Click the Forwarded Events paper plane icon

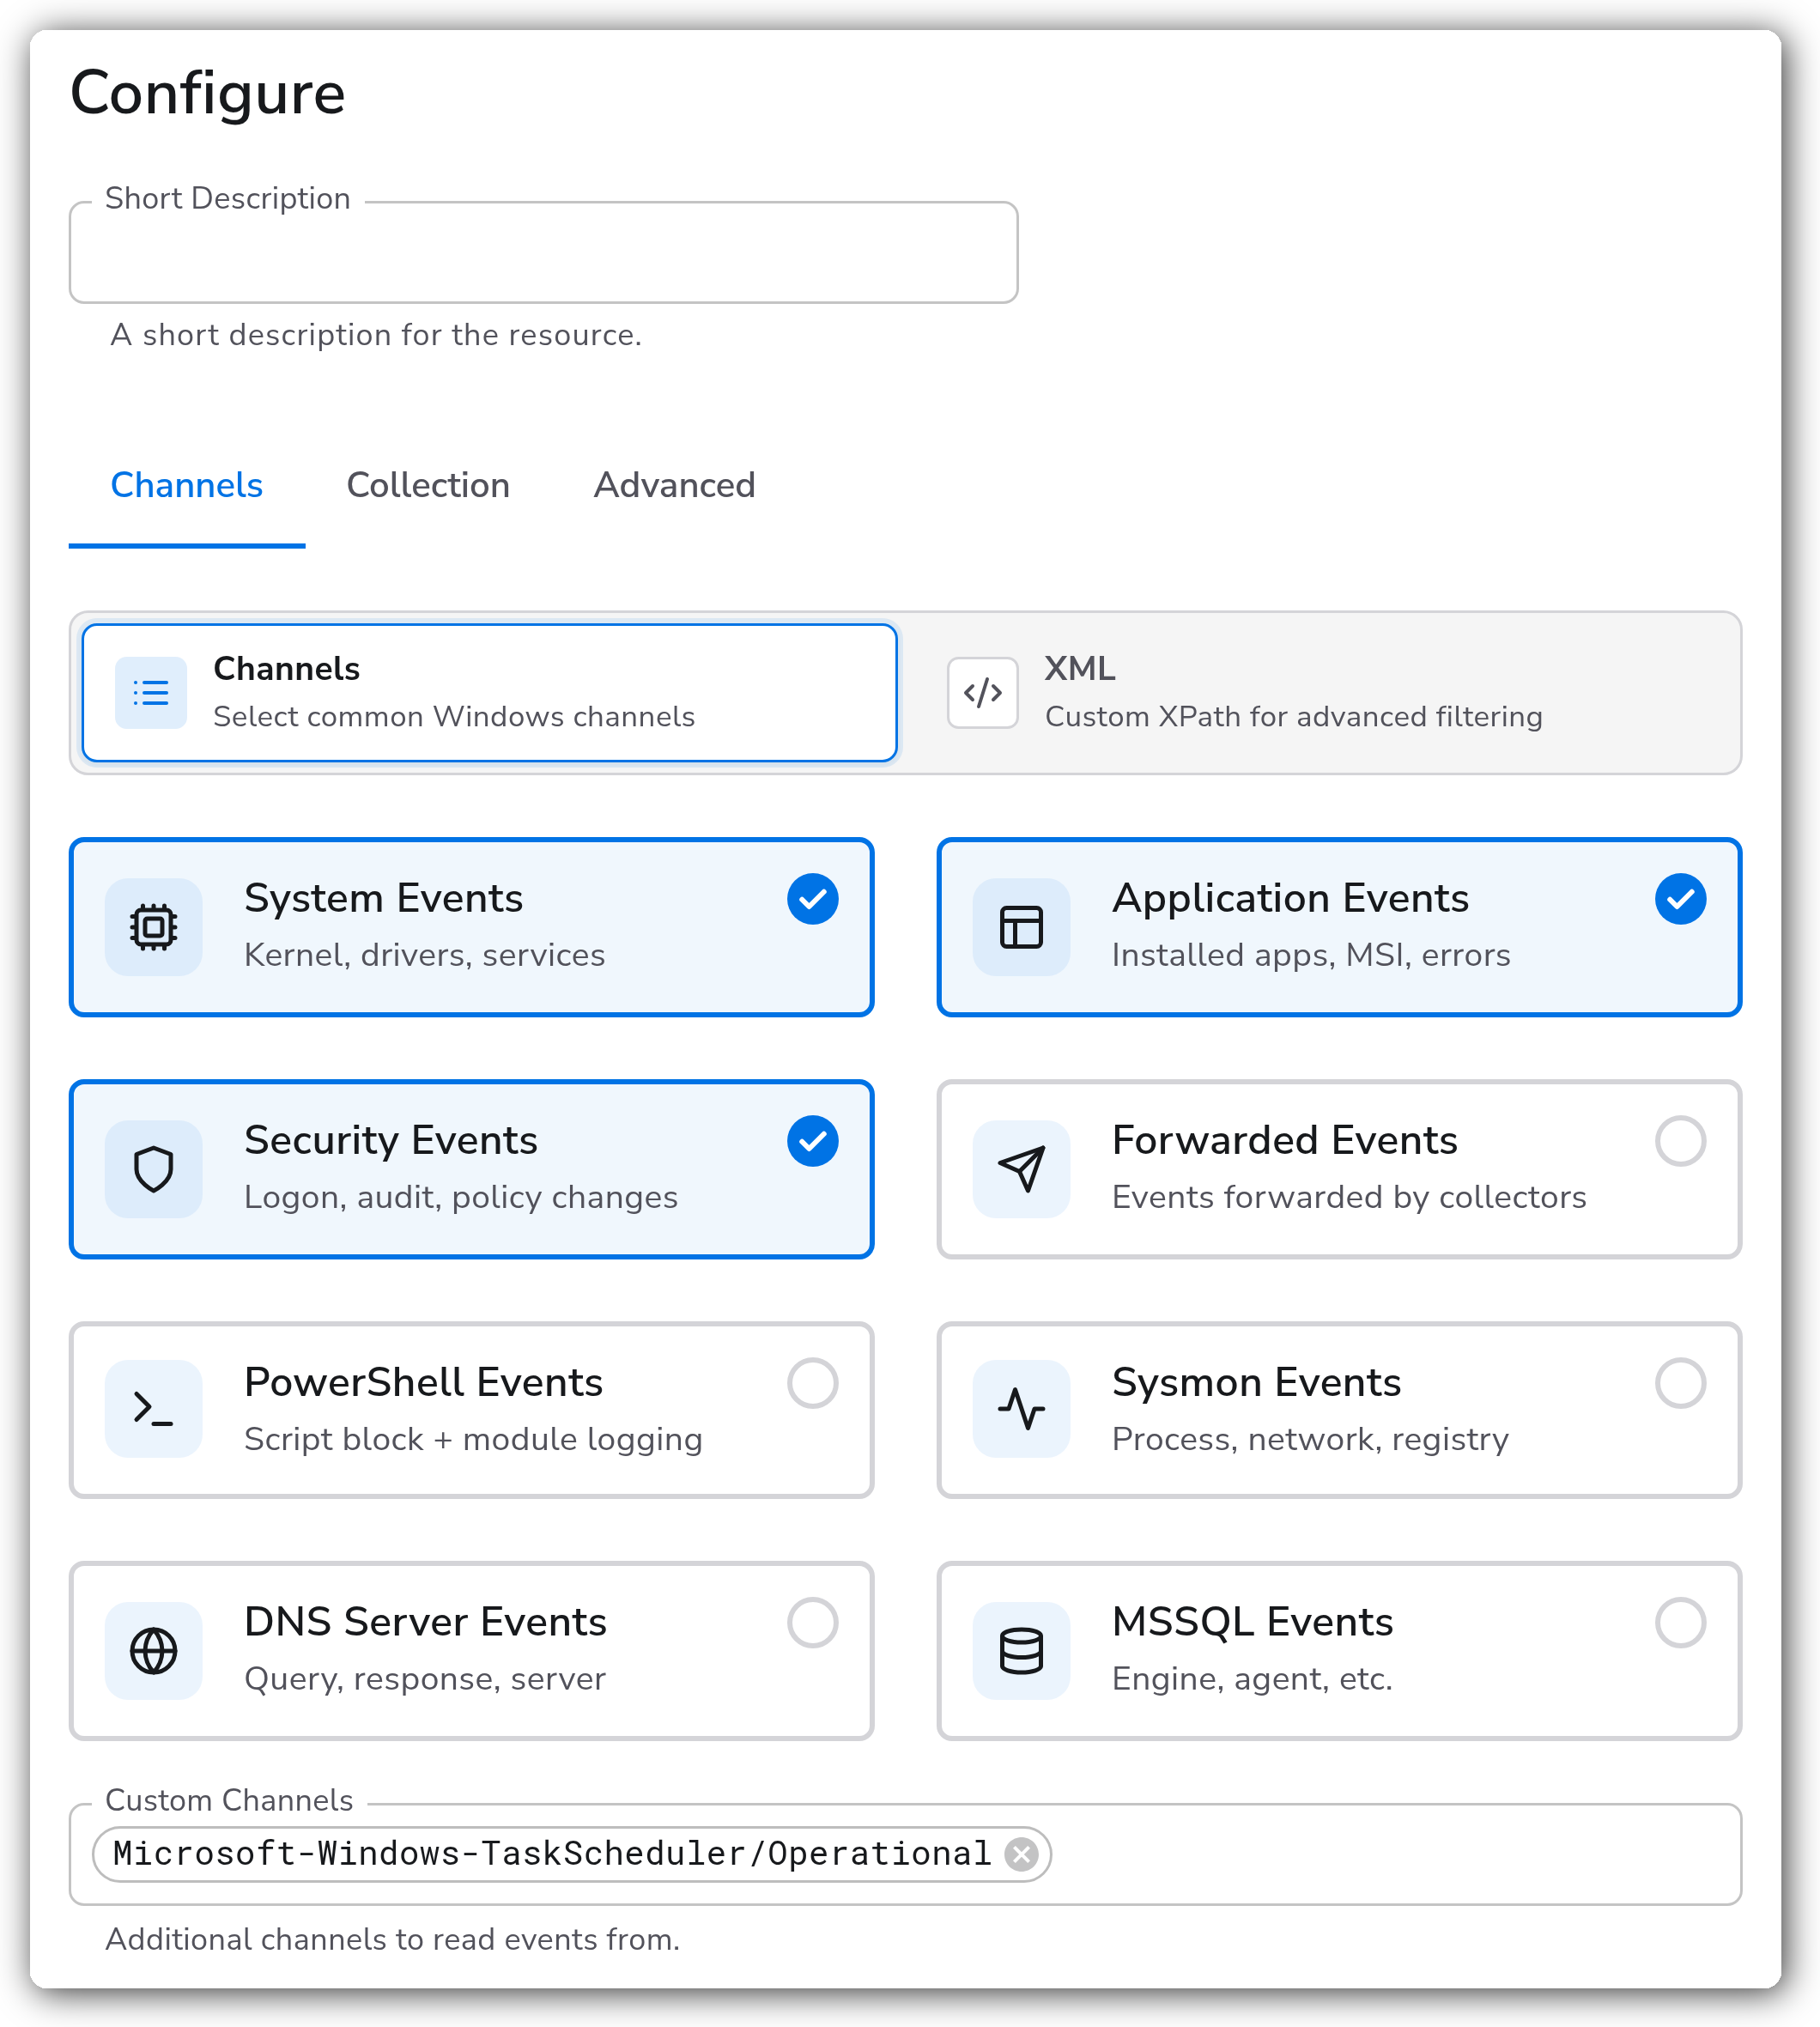coord(1021,1169)
